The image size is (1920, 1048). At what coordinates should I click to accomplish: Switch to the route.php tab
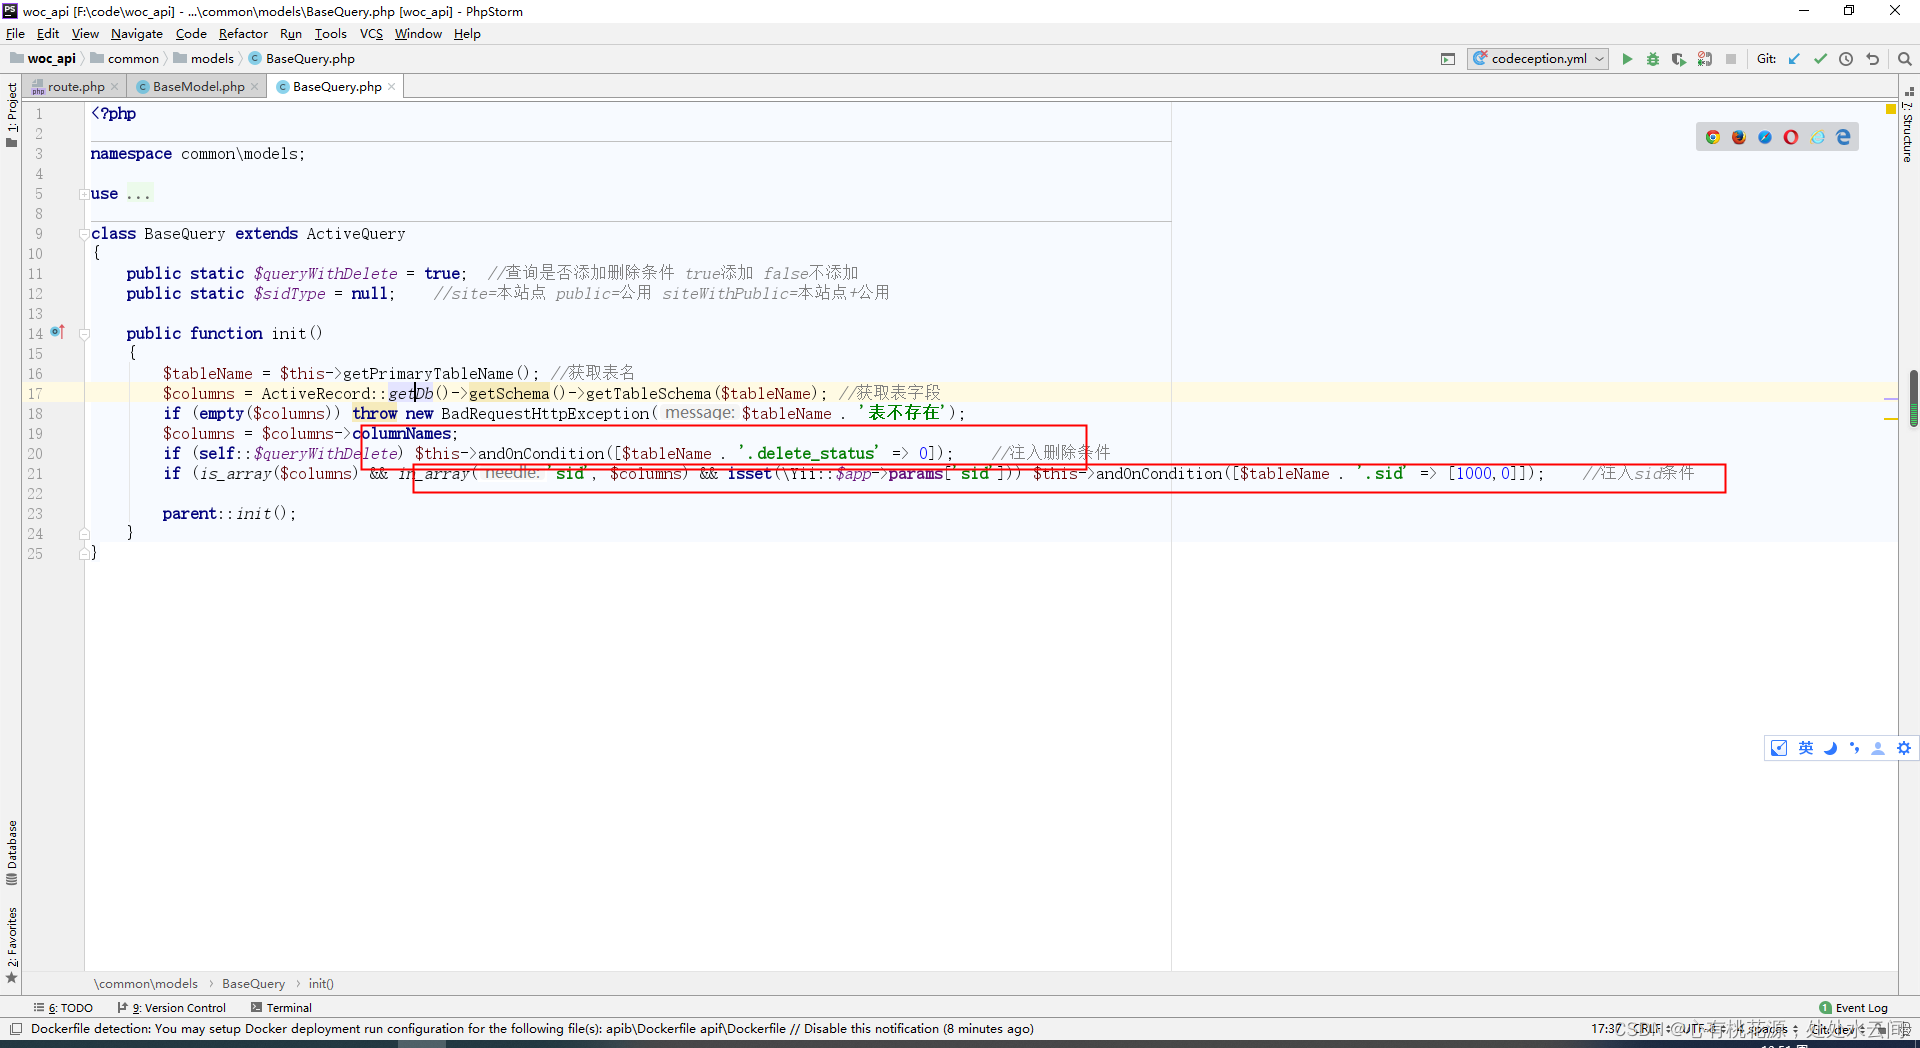click(76, 87)
